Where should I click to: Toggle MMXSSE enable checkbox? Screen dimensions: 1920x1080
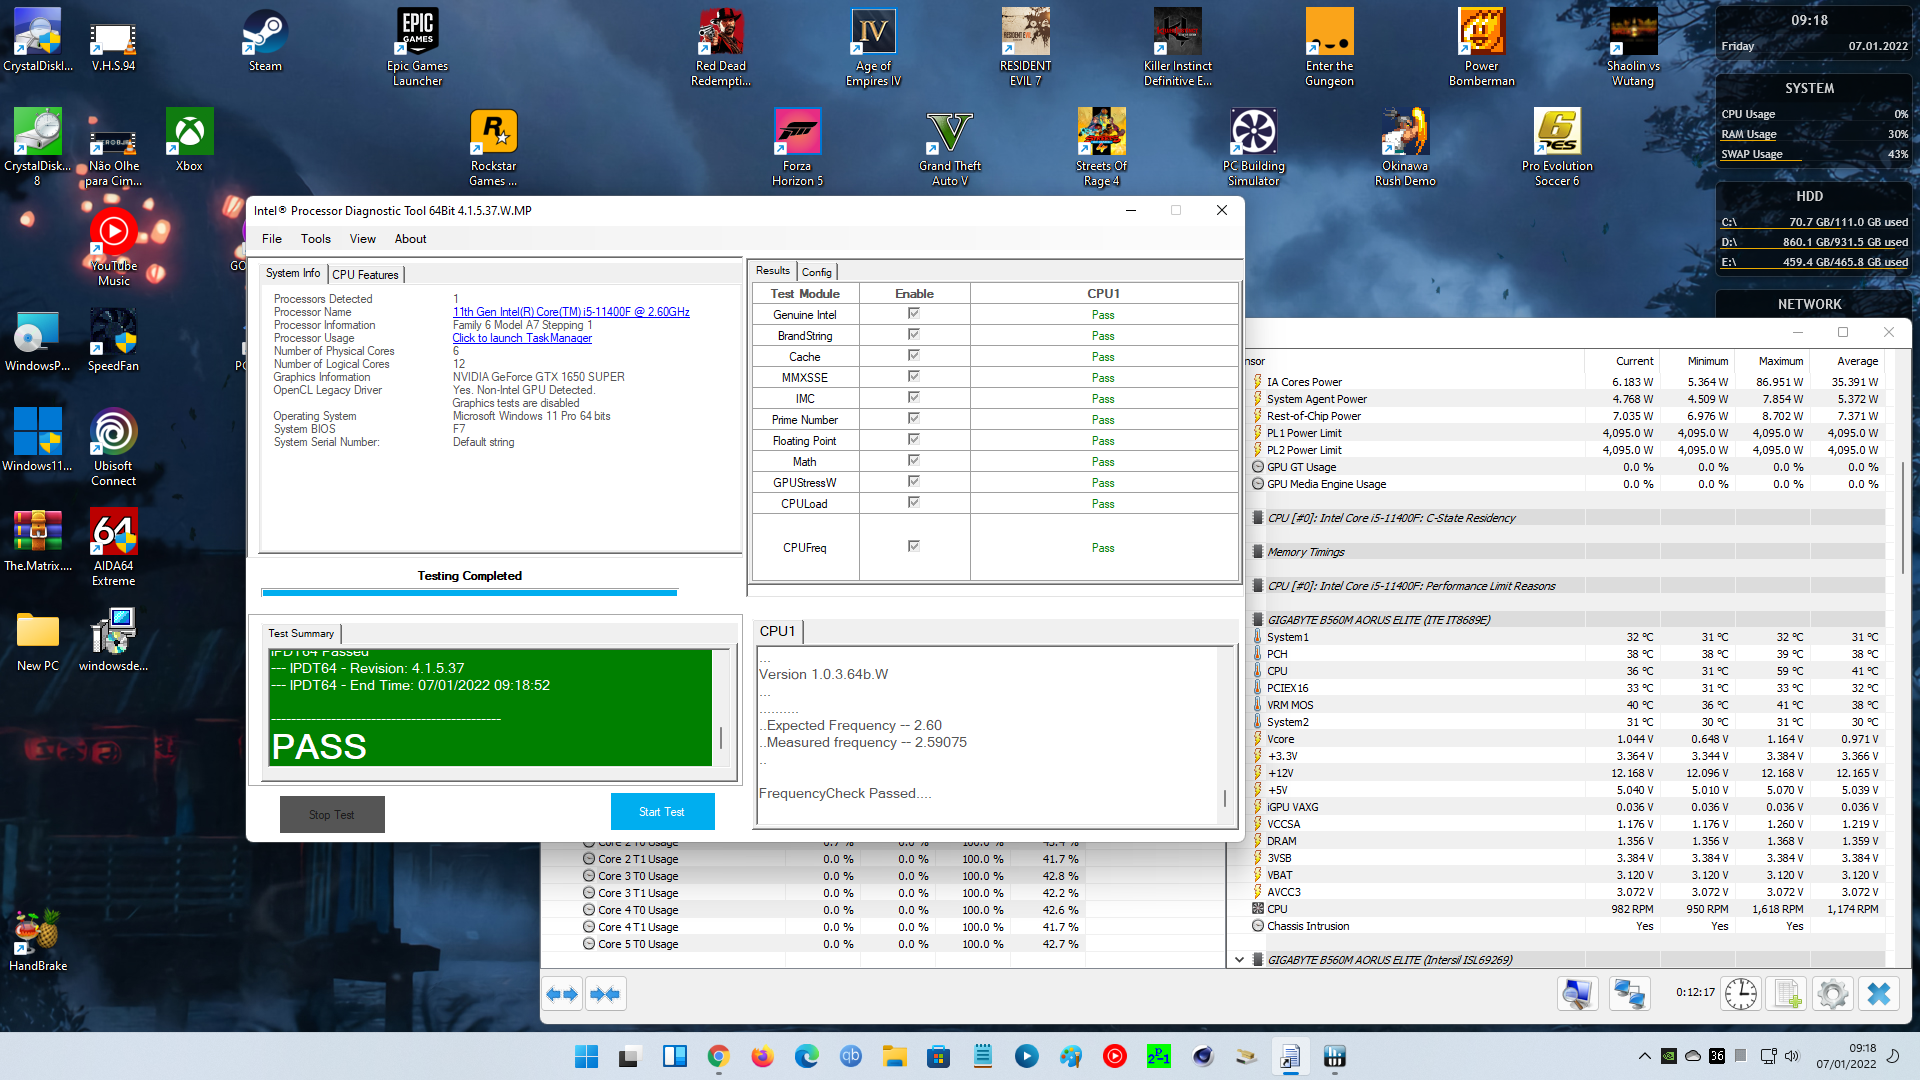pos(913,376)
